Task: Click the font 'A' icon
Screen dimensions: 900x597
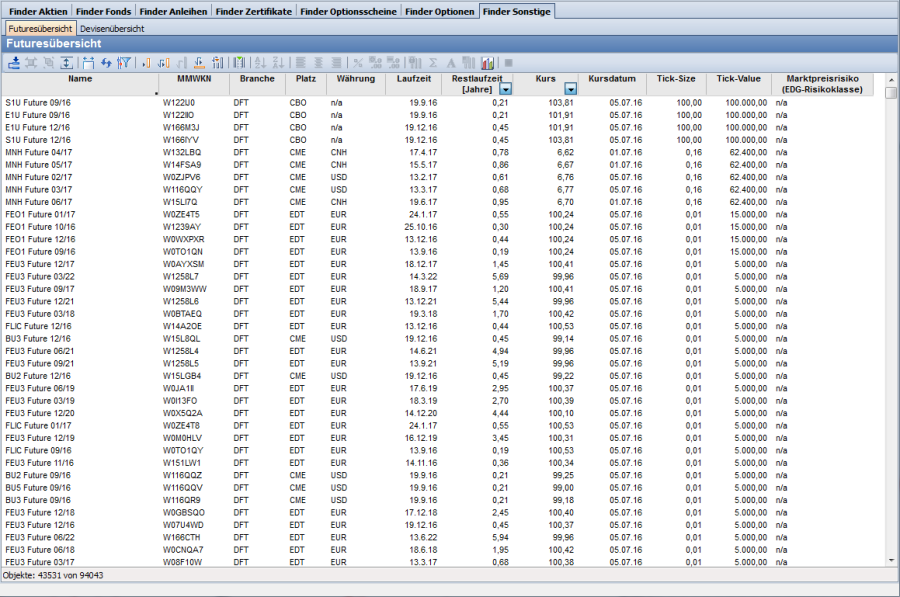Action: (x=450, y=62)
